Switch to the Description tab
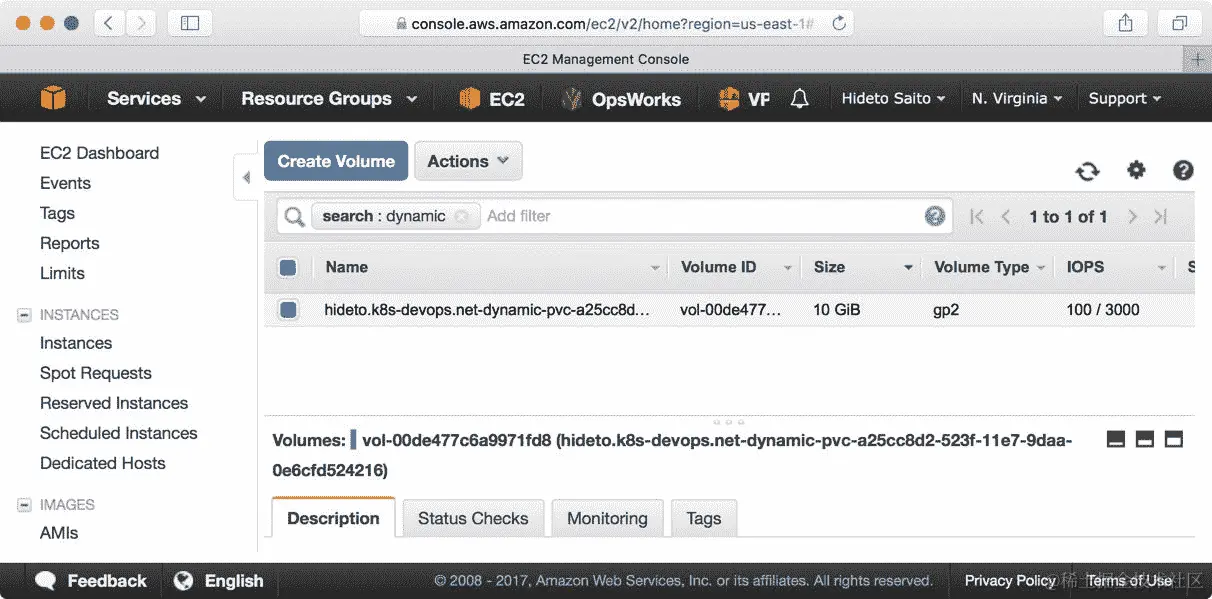 click(333, 518)
